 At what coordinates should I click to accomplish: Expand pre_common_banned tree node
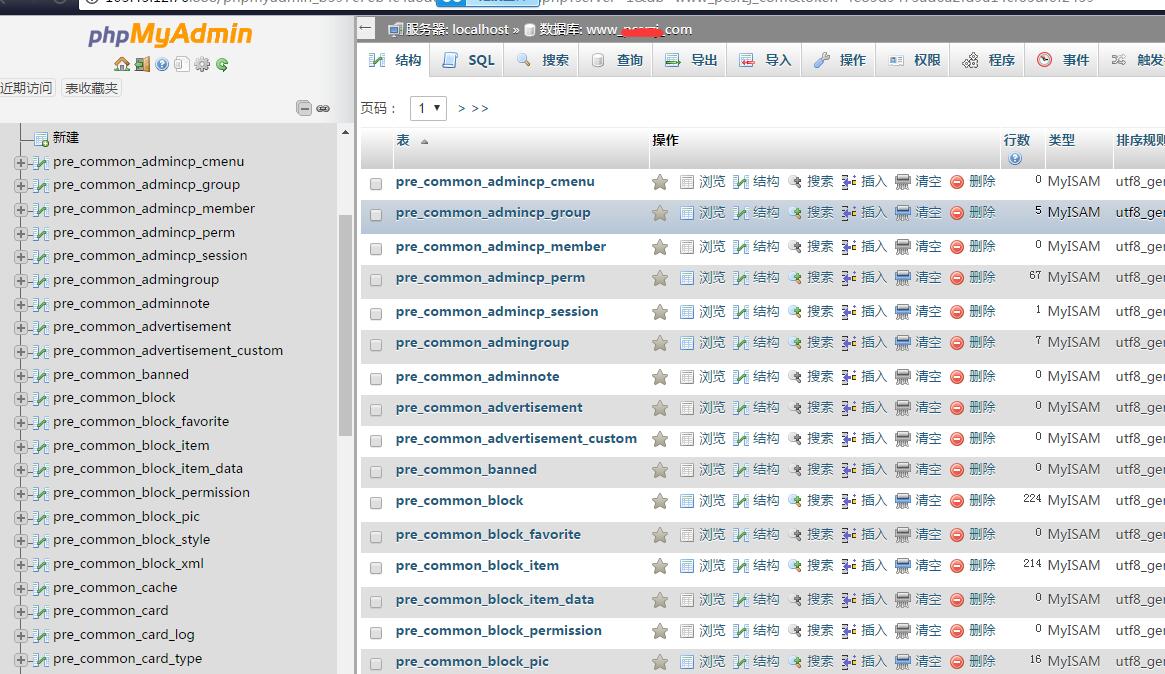click(x=21, y=376)
